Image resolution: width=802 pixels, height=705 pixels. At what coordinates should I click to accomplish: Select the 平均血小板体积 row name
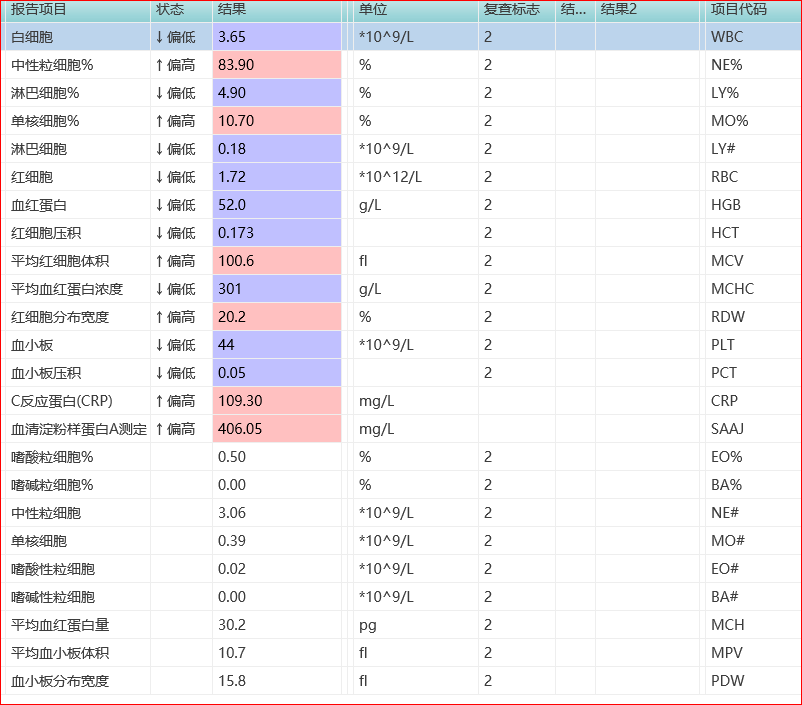coord(60,653)
